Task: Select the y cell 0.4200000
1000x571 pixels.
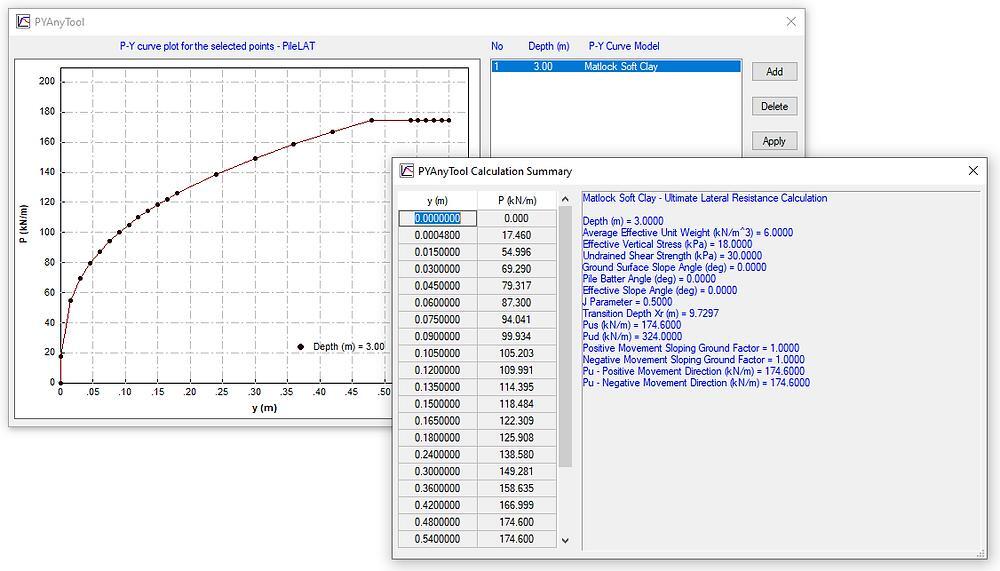Action: pos(438,505)
